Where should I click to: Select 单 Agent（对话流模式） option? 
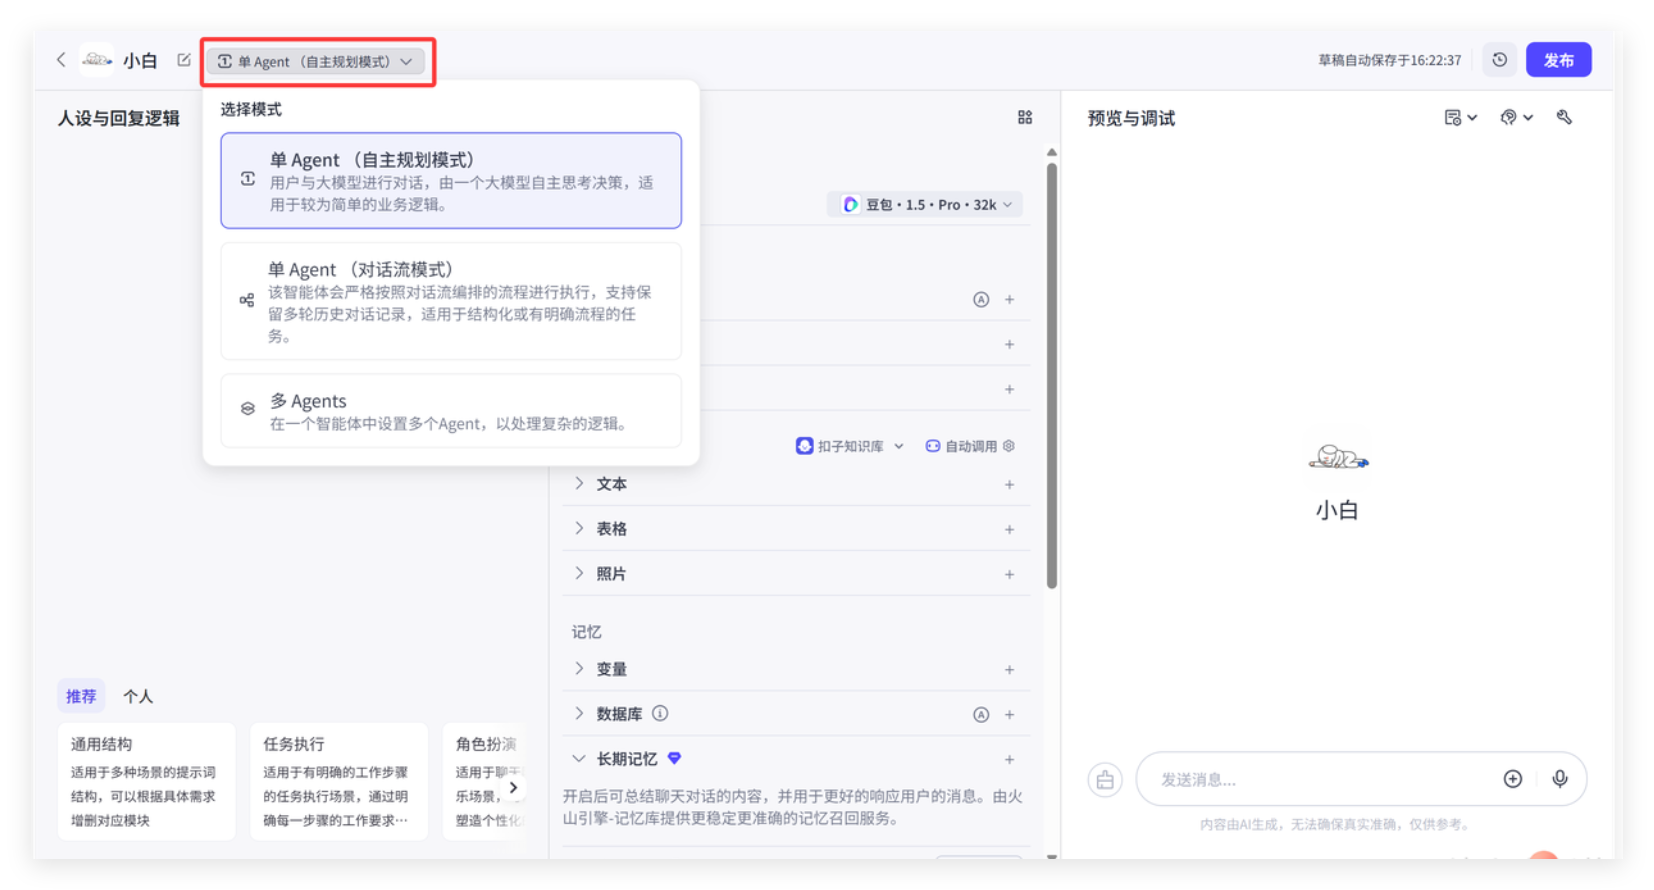point(451,301)
